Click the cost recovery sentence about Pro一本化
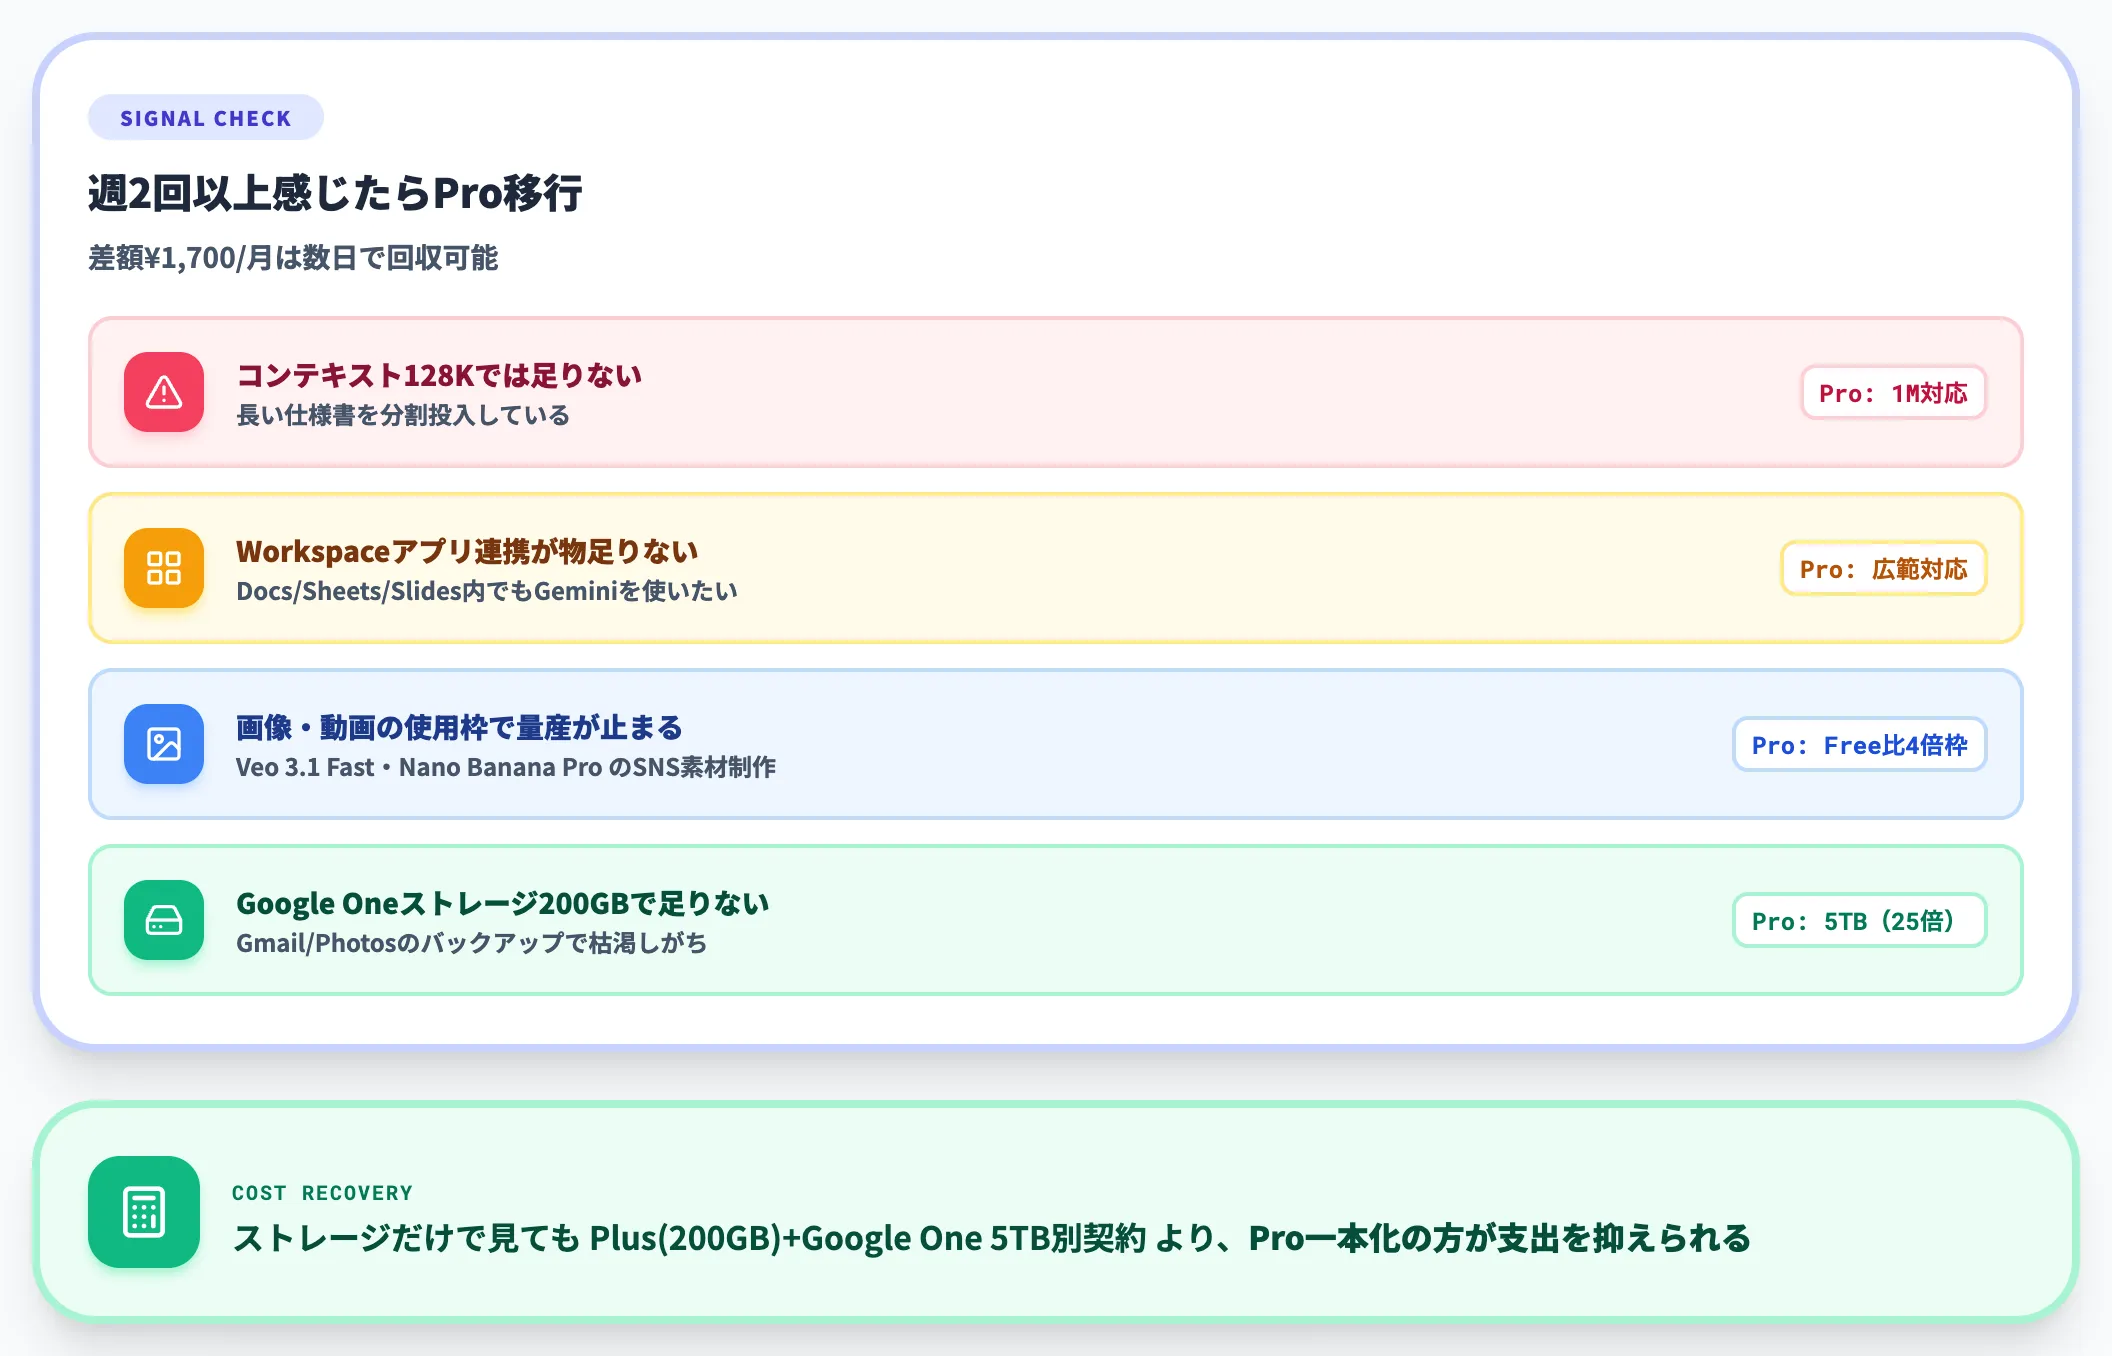The image size is (2112, 1356). pyautogui.click(x=991, y=1238)
